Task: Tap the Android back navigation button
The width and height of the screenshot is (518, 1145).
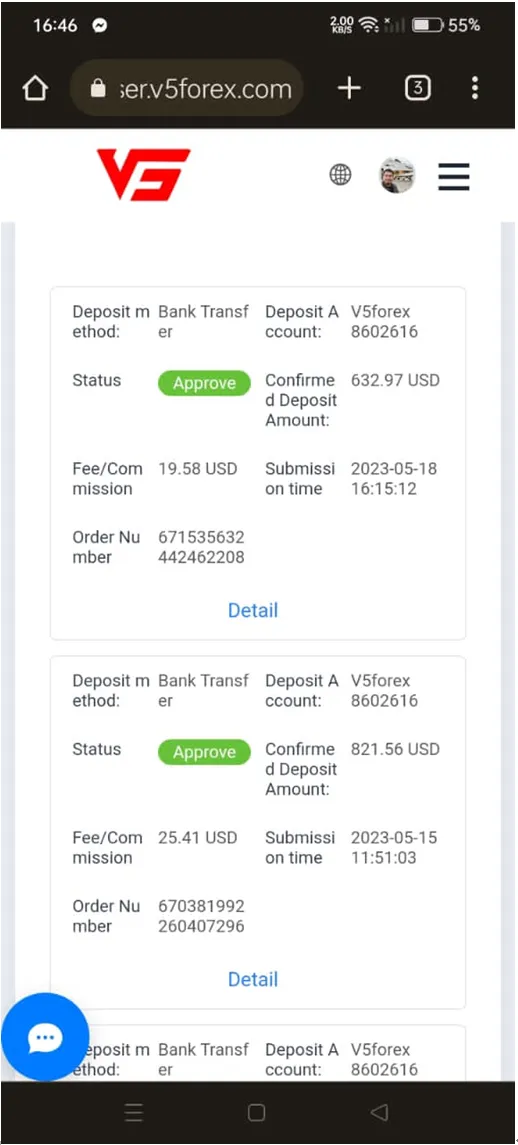Action: [378, 1112]
